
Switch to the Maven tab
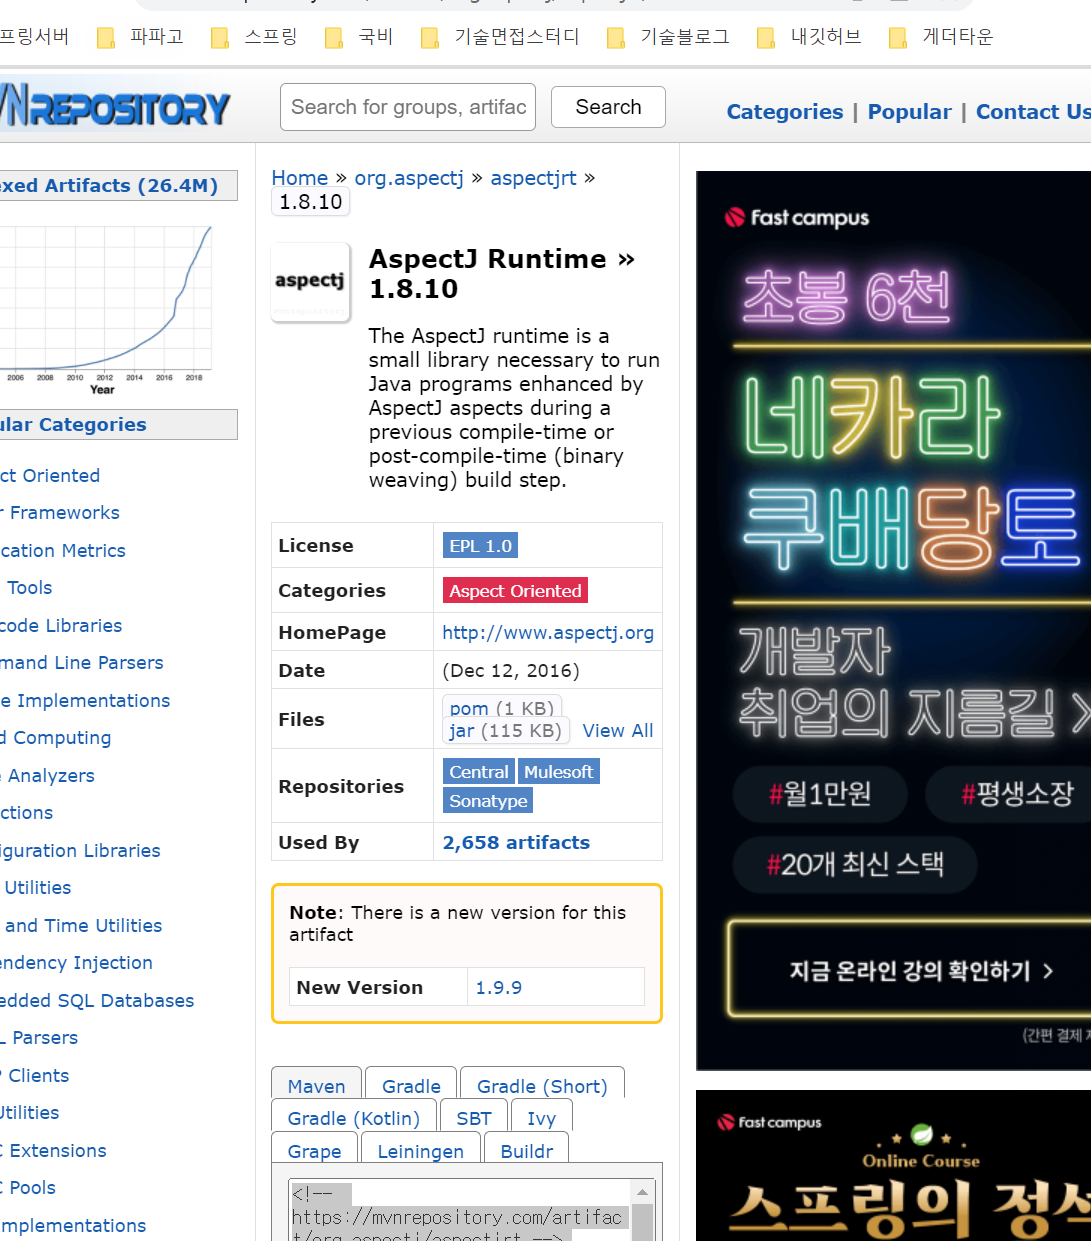[x=316, y=1086]
